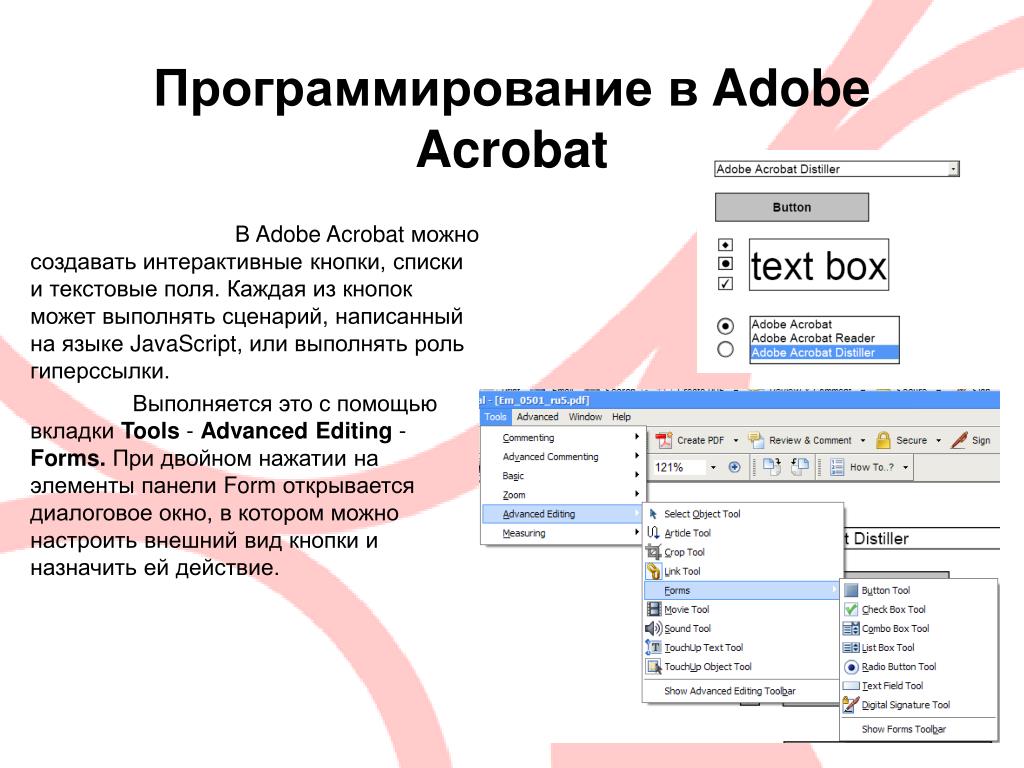Click the Create PDF toolbar icon
The width and height of the screenshot is (1024, 768).
[x=664, y=440]
